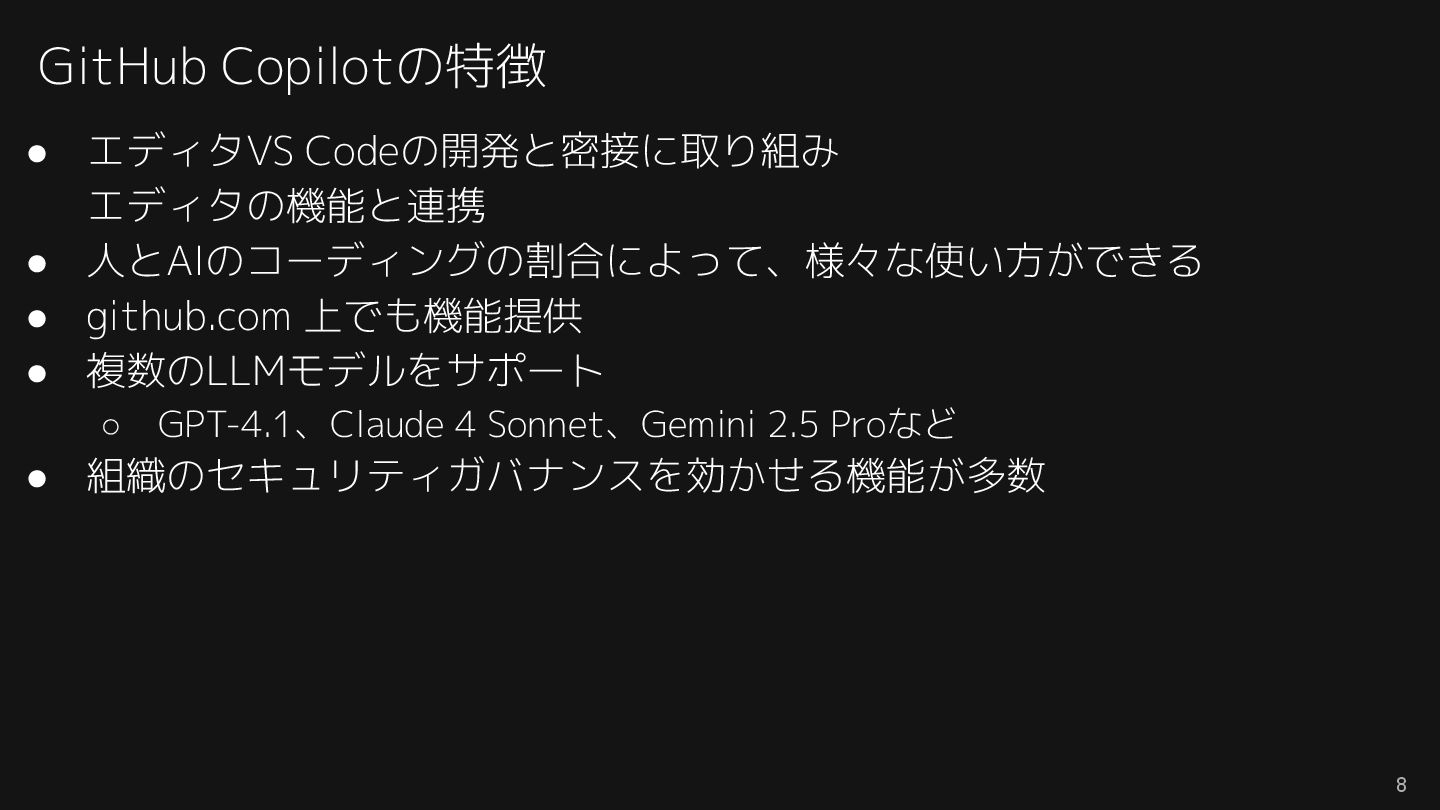This screenshot has height=810, width=1440.
Task: Select the bullet about 人とAIのコーディングの割合
Action: (645, 260)
